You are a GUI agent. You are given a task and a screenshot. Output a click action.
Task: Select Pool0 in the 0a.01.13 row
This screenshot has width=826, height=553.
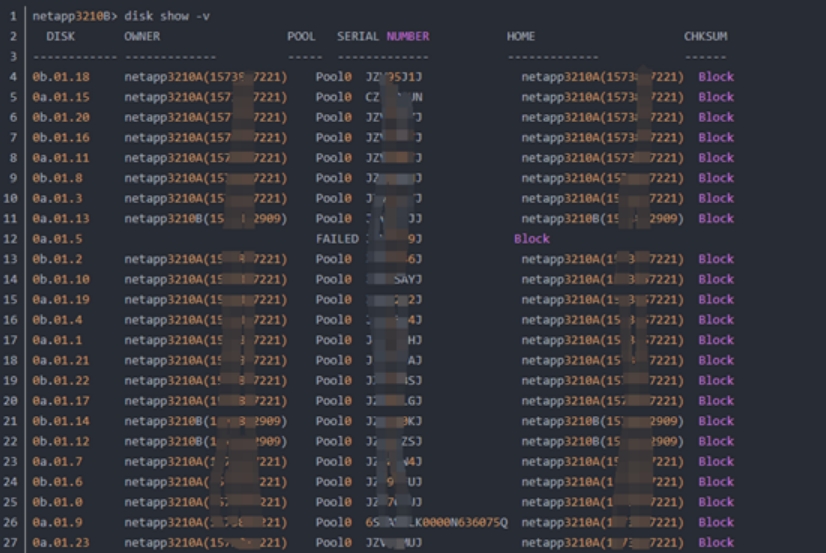(x=333, y=219)
